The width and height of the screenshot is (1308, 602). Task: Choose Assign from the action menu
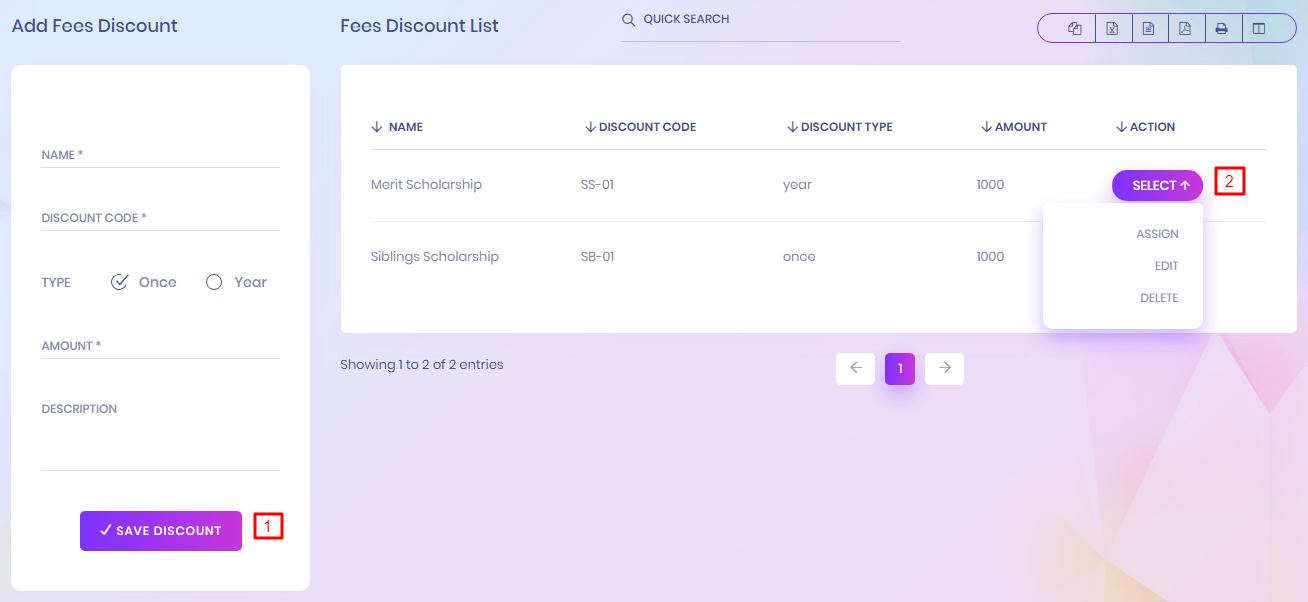1157,234
